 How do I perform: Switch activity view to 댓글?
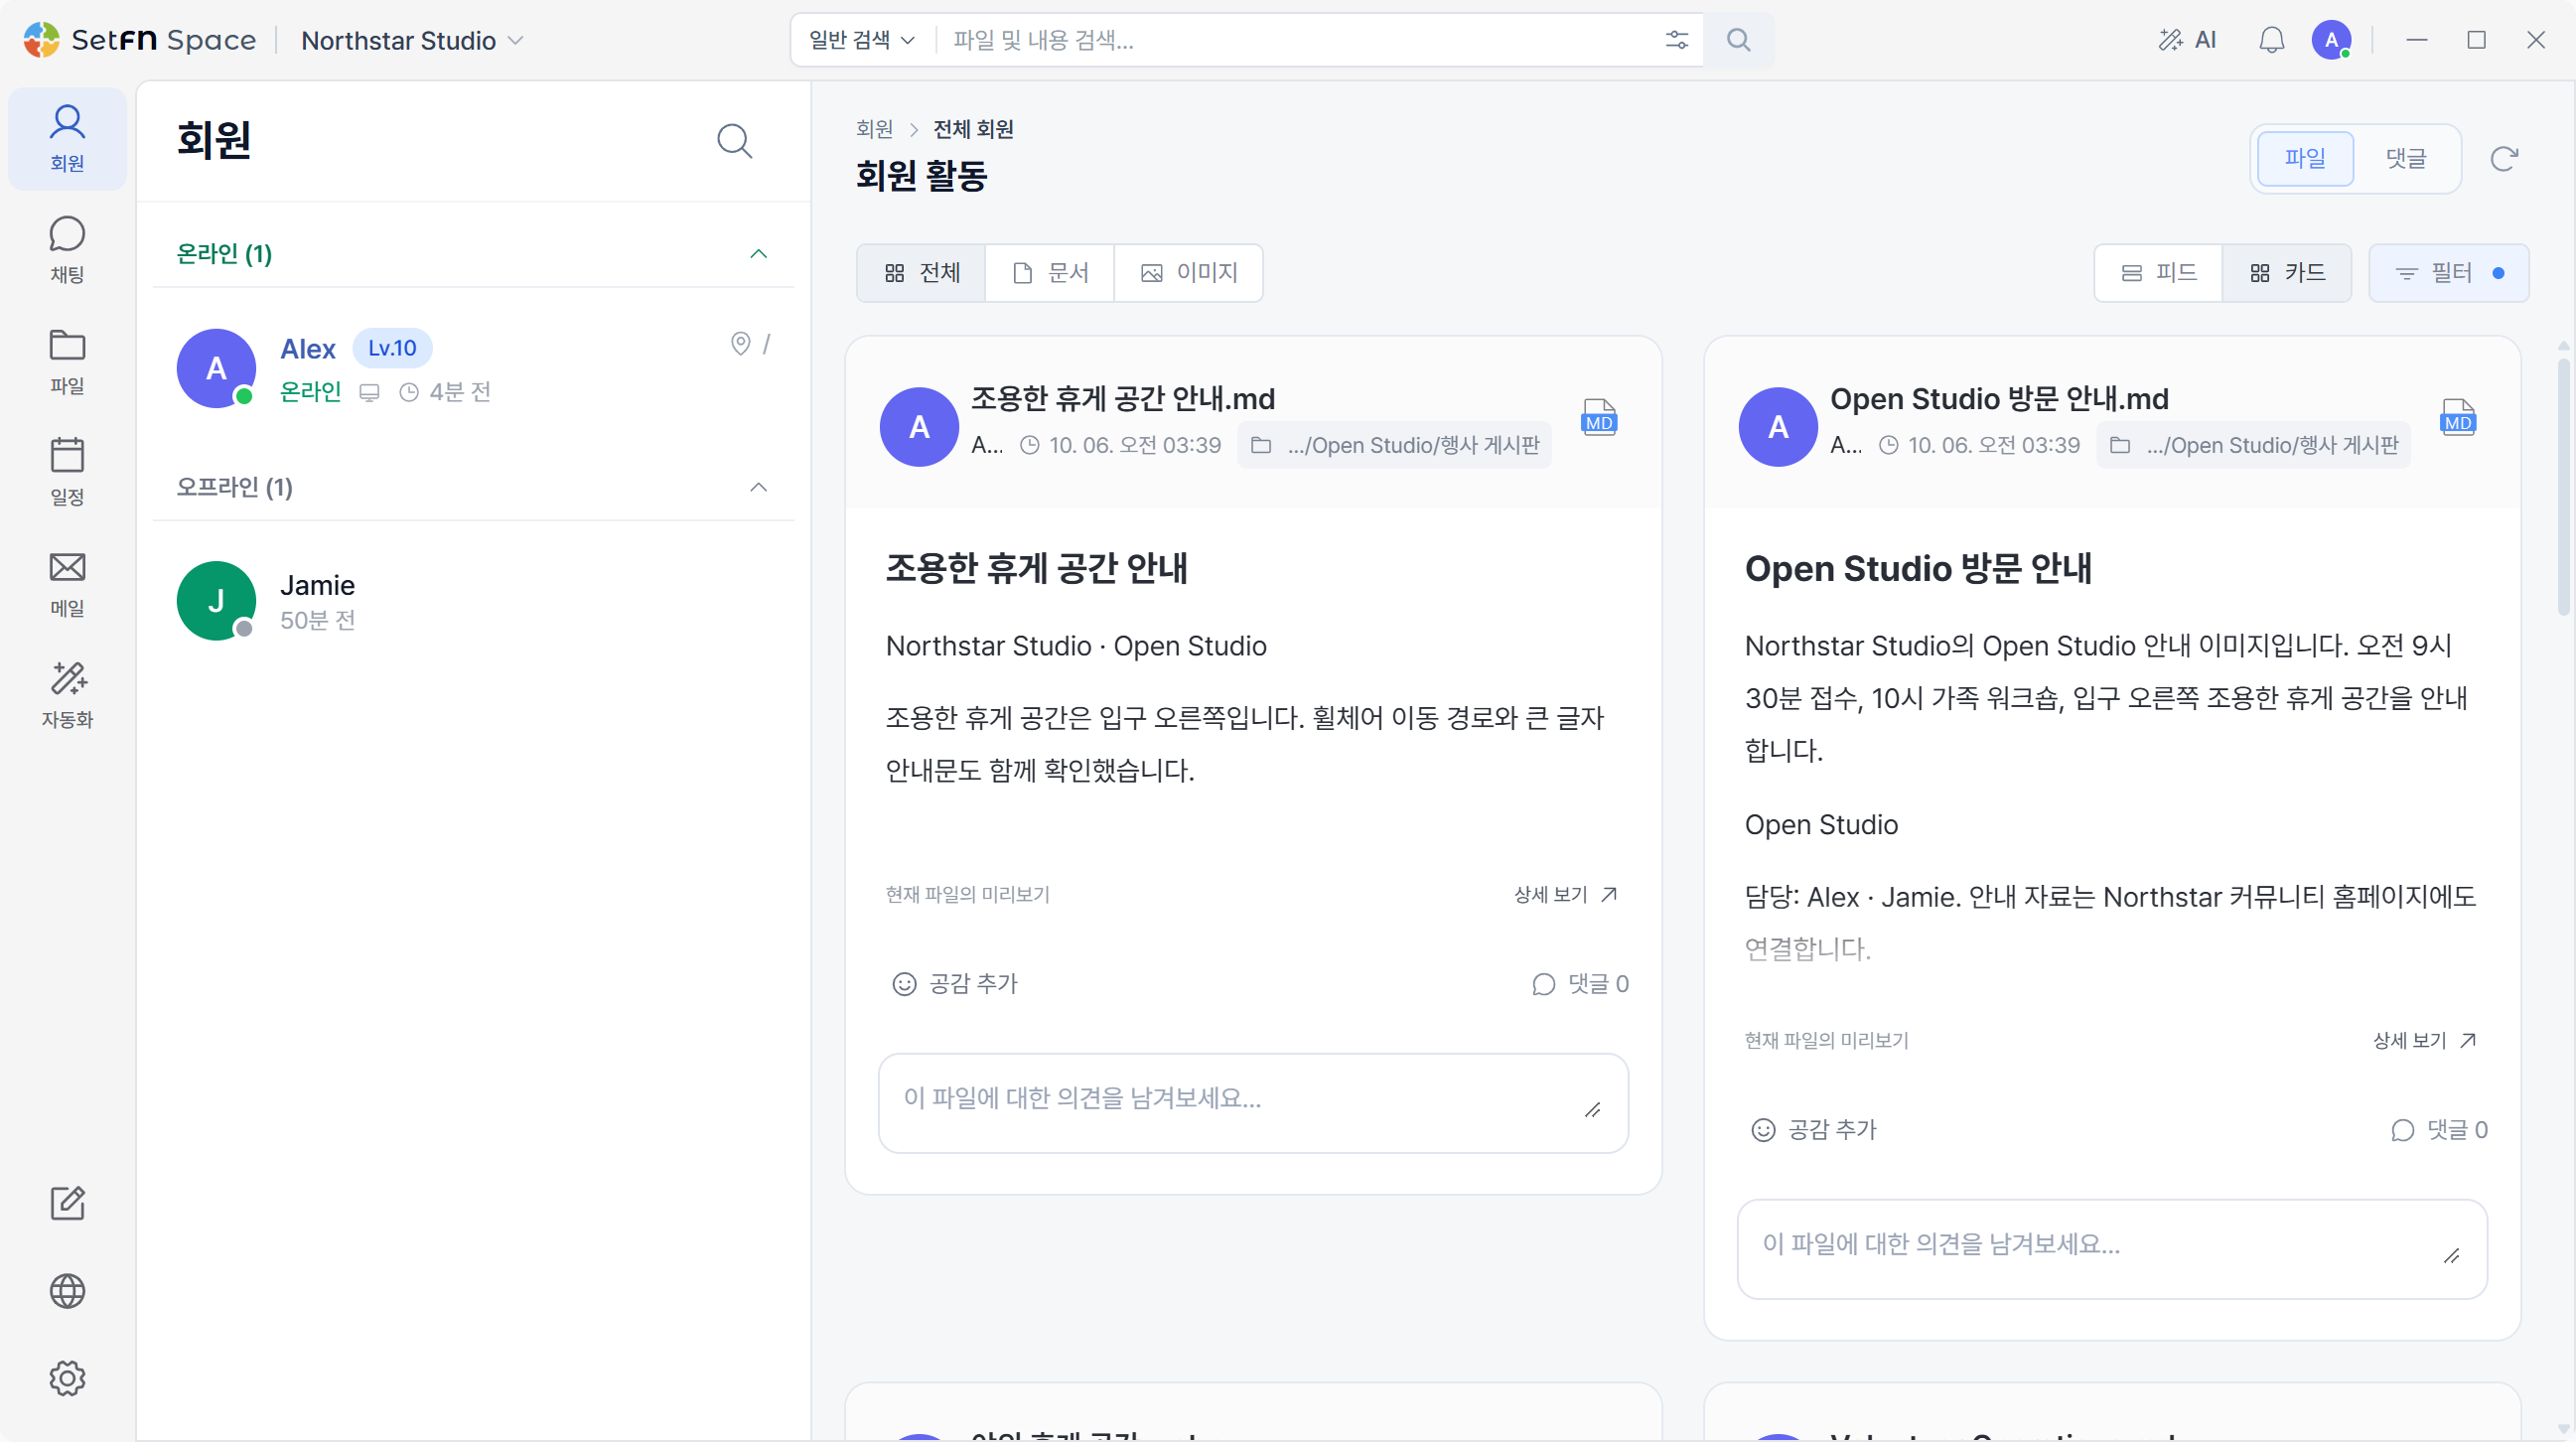(x=2406, y=158)
